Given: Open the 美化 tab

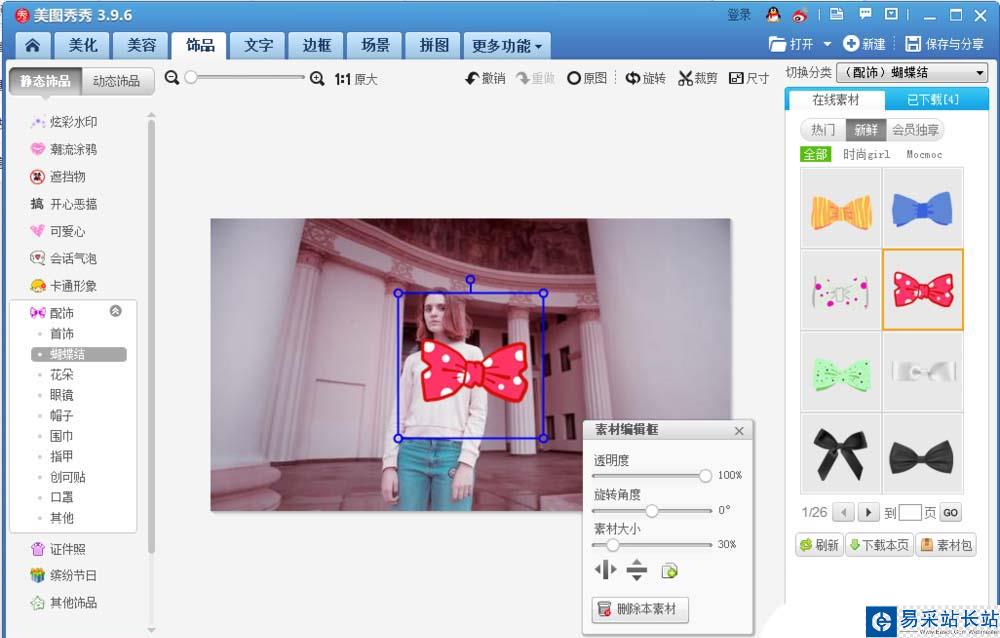Looking at the screenshot, I should point(83,45).
